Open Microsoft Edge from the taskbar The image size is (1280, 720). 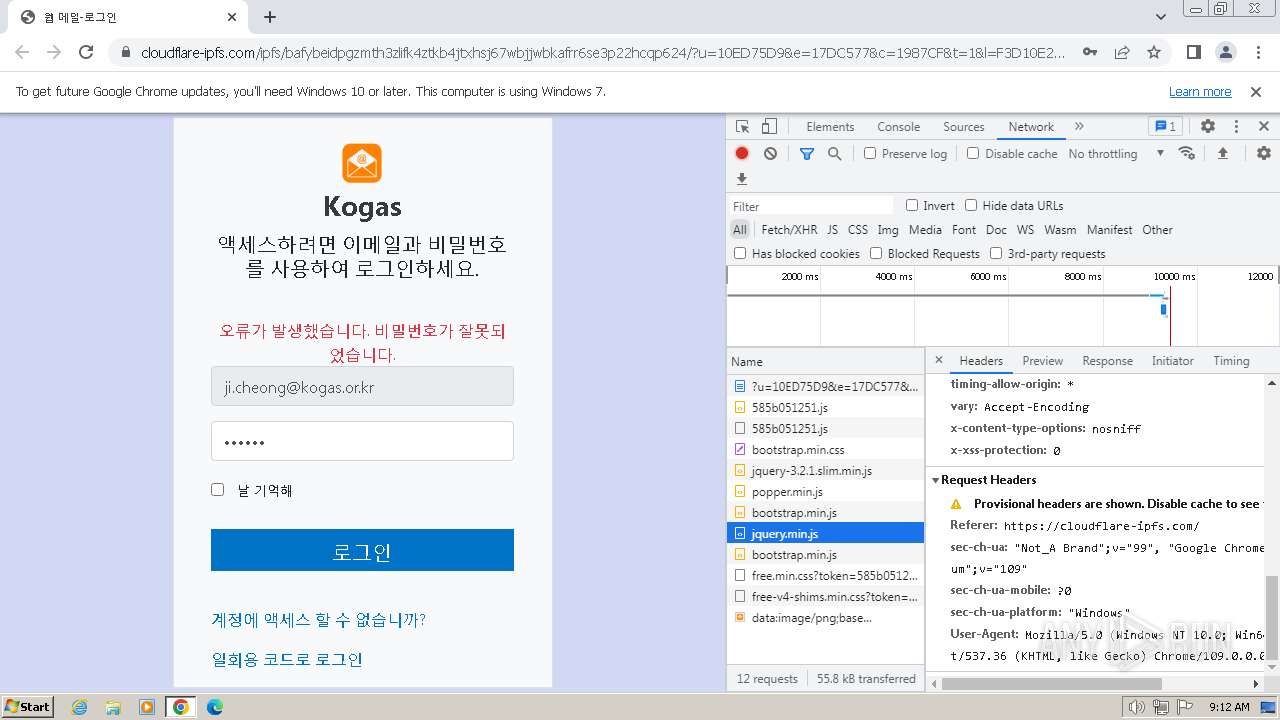pos(214,707)
